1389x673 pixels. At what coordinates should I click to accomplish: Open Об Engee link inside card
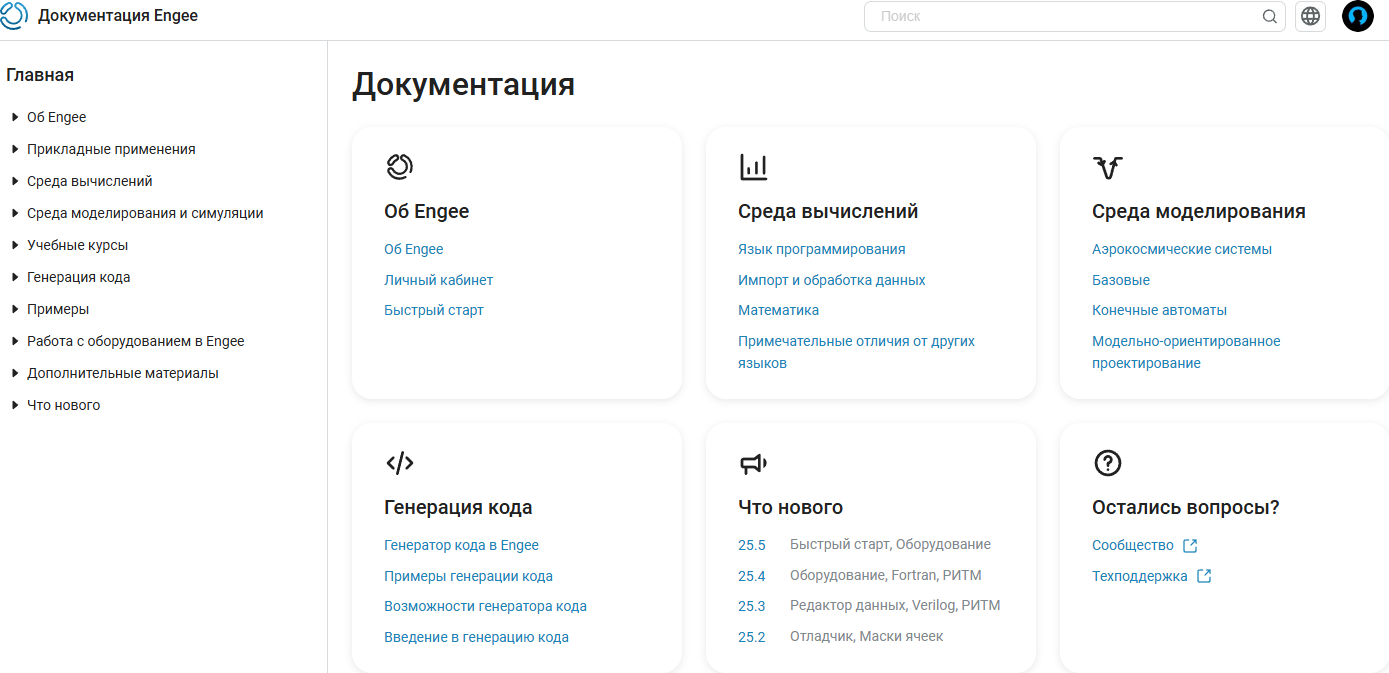414,249
